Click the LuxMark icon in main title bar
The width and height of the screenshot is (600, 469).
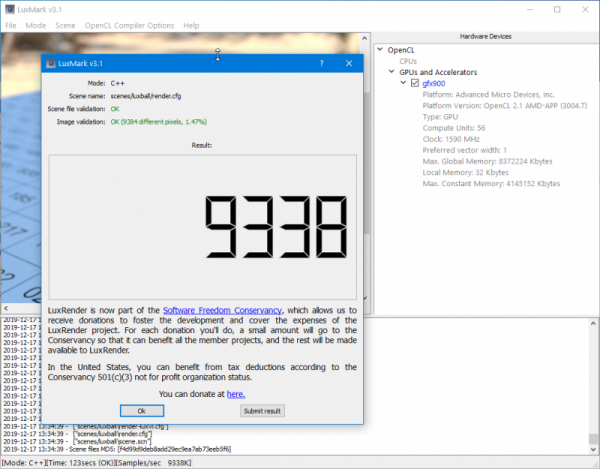pos(8,8)
